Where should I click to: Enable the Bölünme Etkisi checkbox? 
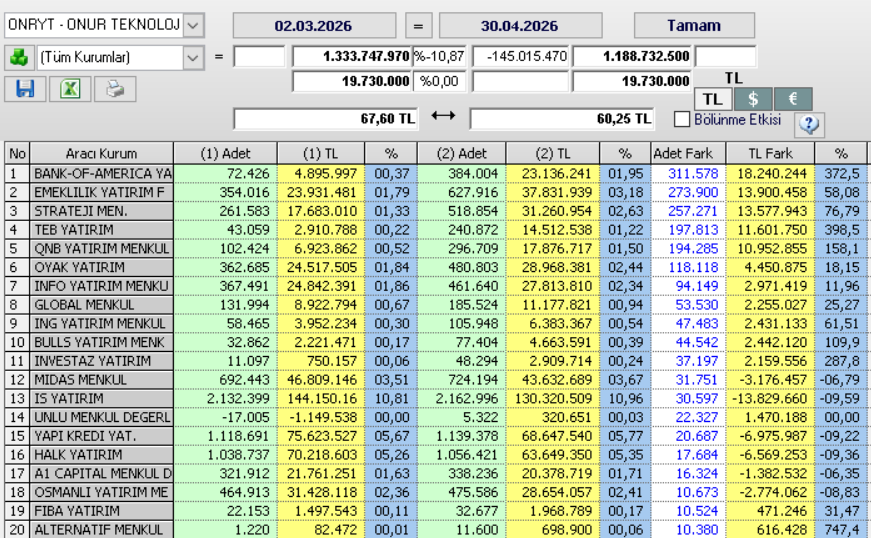(x=682, y=119)
